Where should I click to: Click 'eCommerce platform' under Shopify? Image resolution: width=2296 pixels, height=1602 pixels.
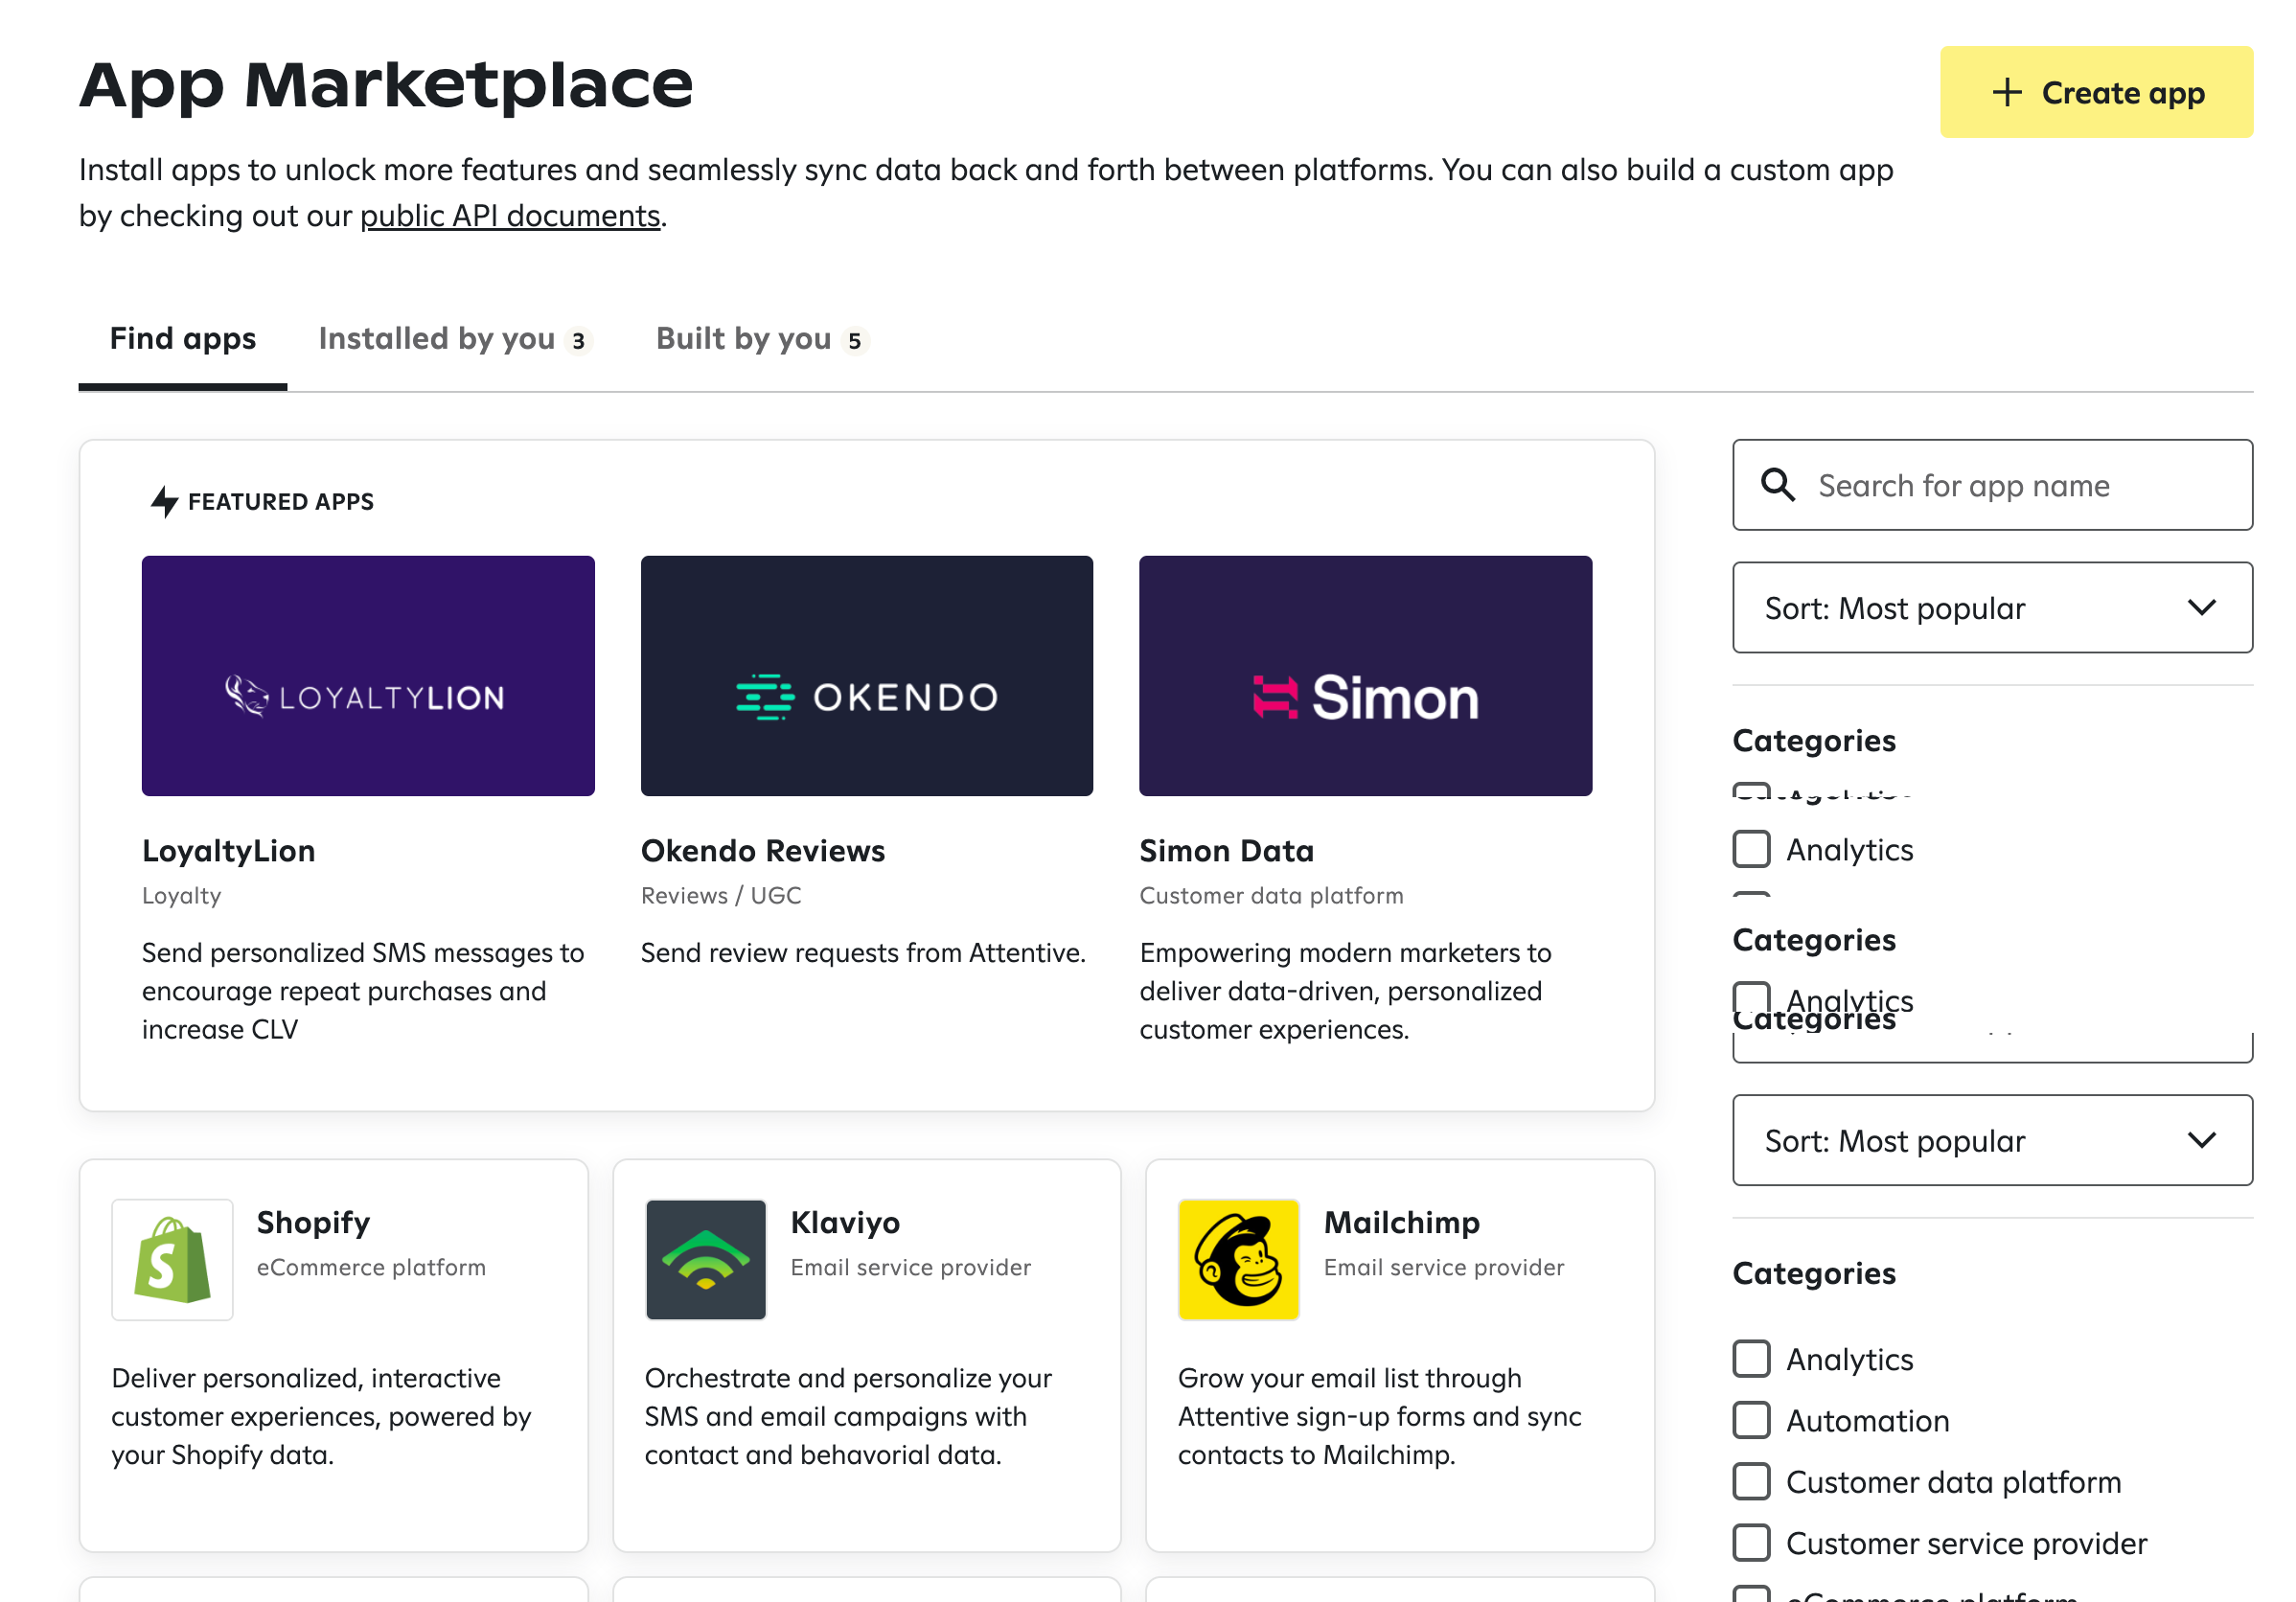coord(371,1268)
